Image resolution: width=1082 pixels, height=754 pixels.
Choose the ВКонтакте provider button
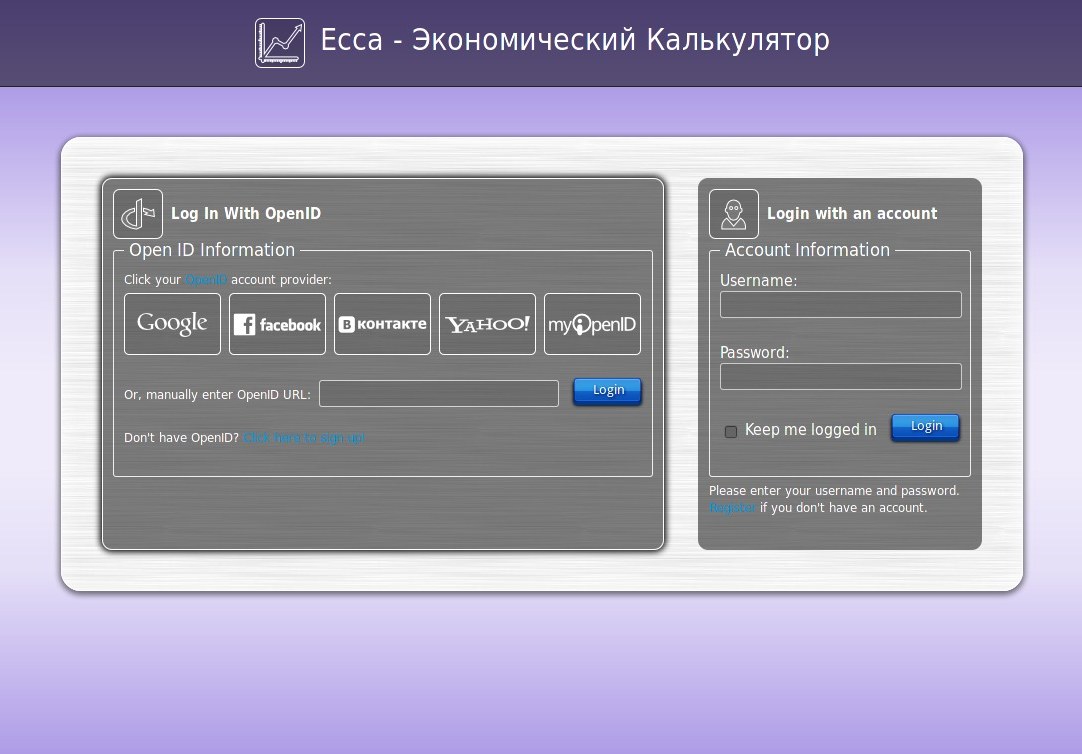[382, 324]
